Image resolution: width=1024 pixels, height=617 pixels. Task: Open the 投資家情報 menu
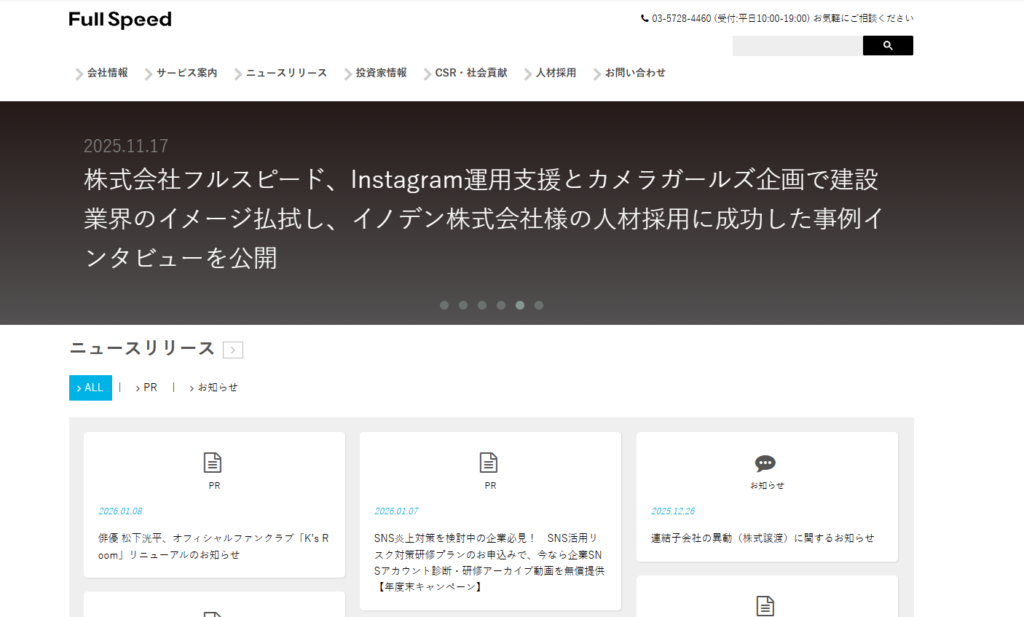380,73
